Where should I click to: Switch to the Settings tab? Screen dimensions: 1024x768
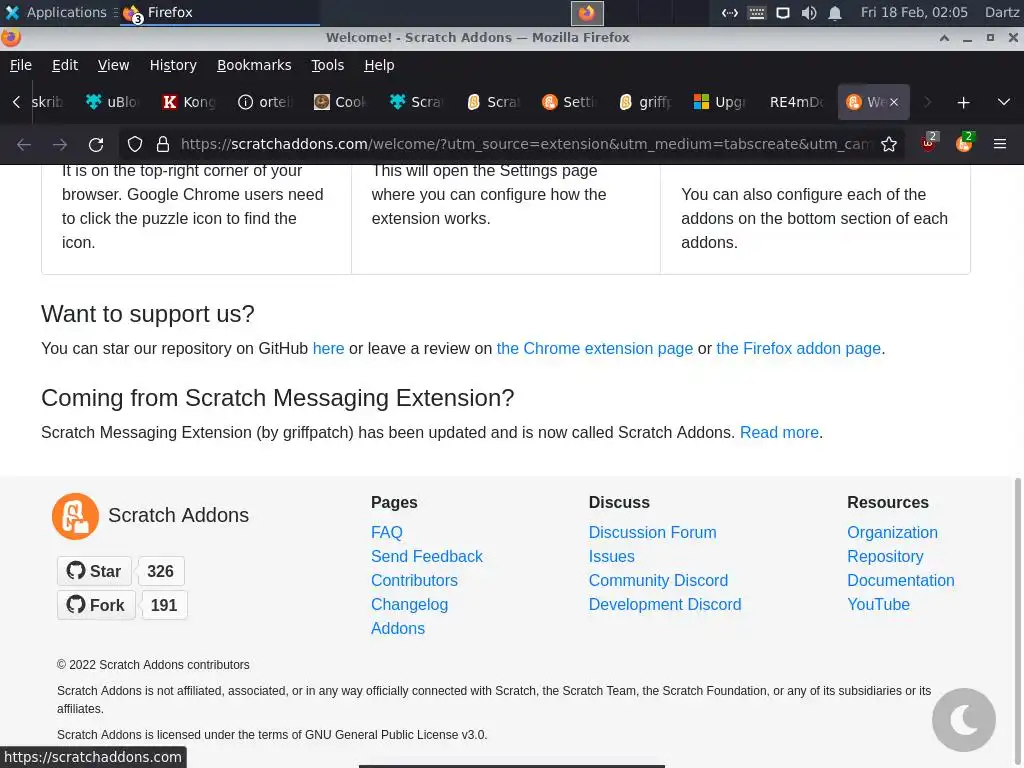pos(569,102)
